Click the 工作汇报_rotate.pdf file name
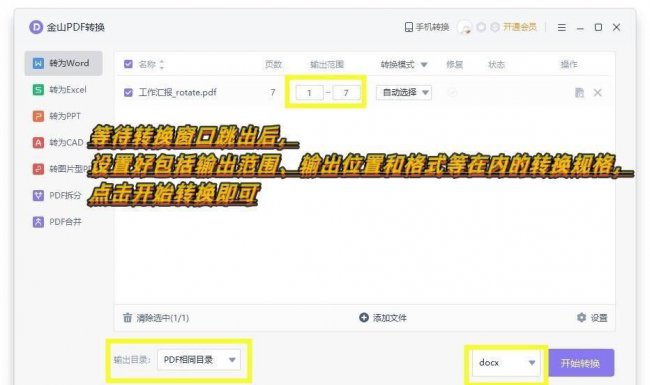 coord(177,92)
